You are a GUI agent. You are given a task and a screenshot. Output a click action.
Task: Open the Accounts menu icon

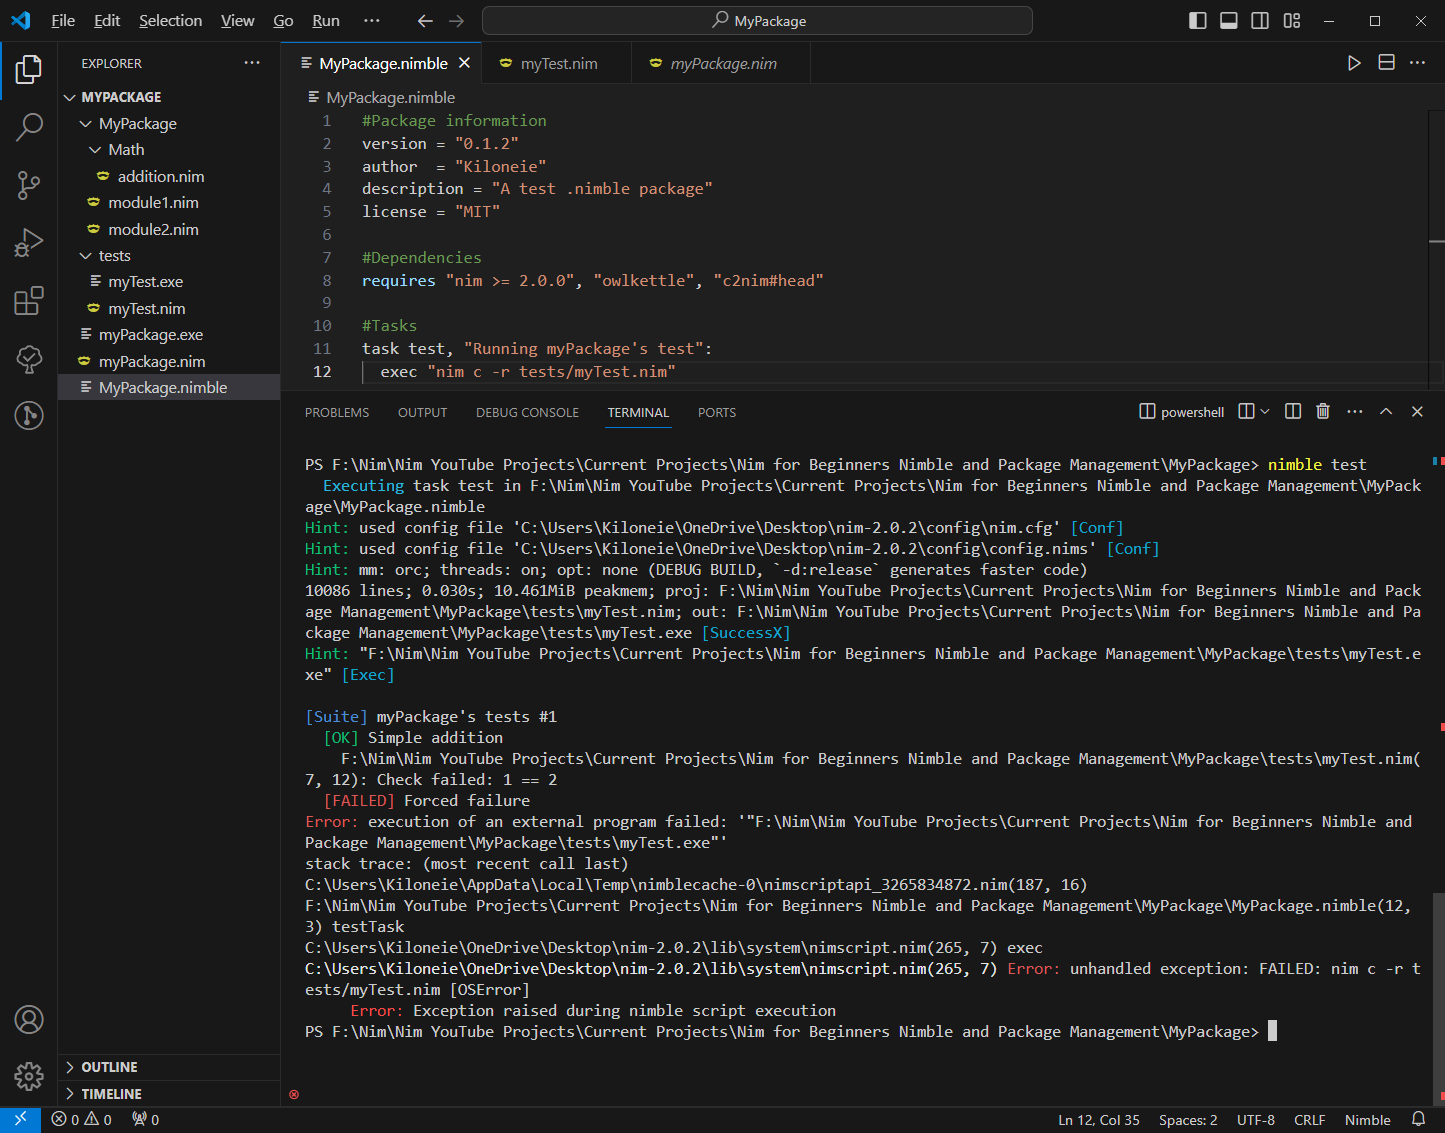pyautogui.click(x=29, y=1019)
